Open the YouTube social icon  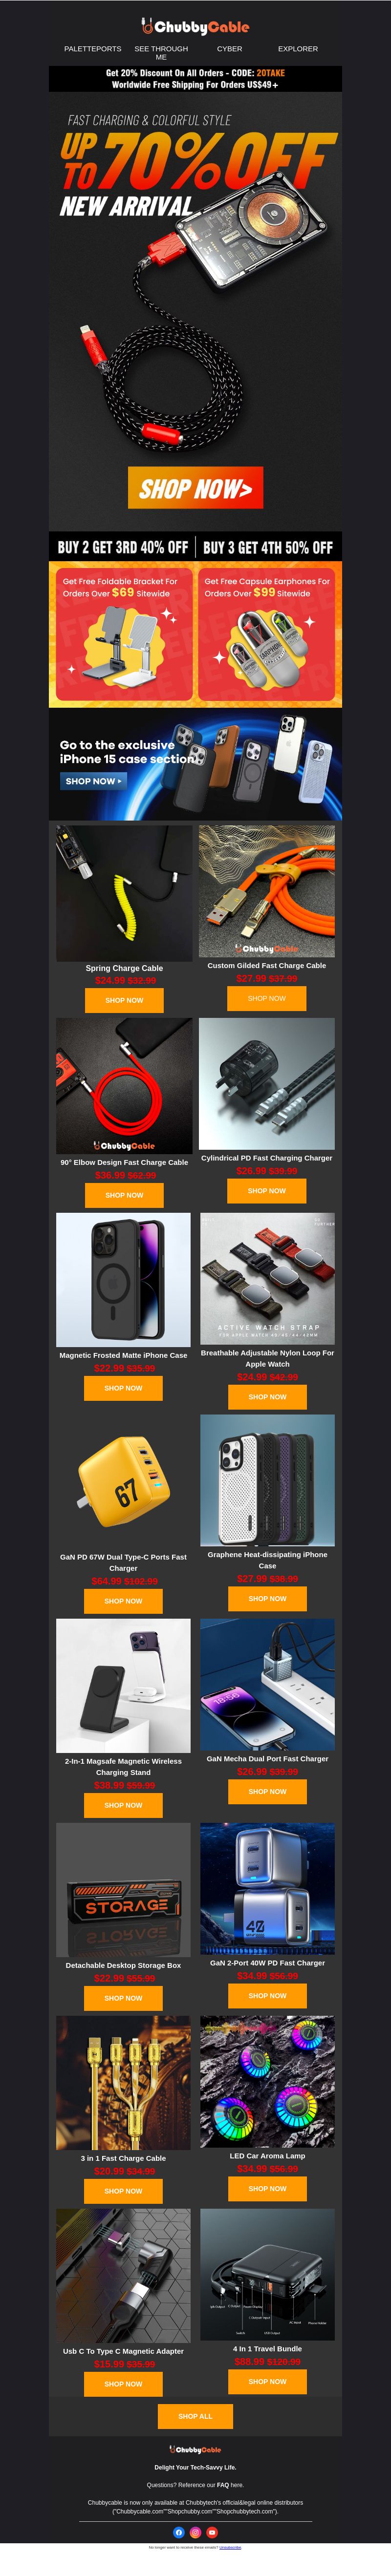click(x=212, y=2532)
